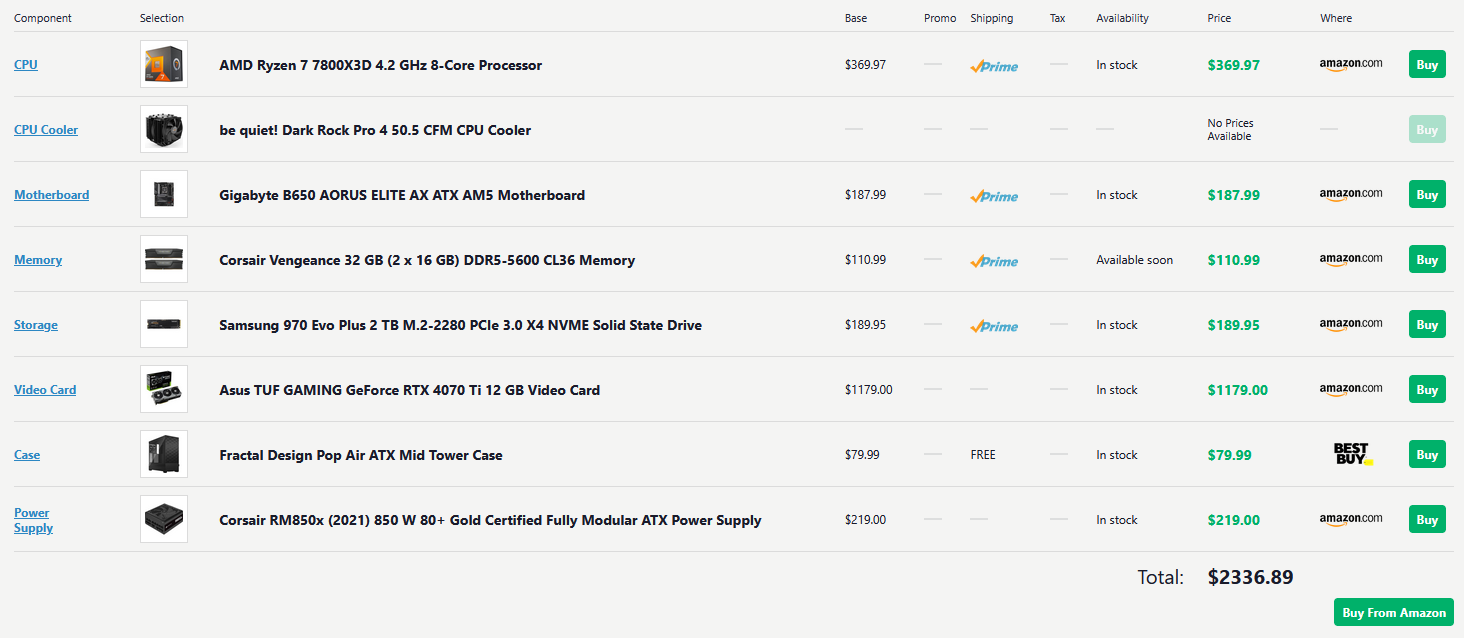Image resolution: width=1464 pixels, height=638 pixels.
Task: Click the green $219.00 power supply price
Action: click(x=1234, y=520)
